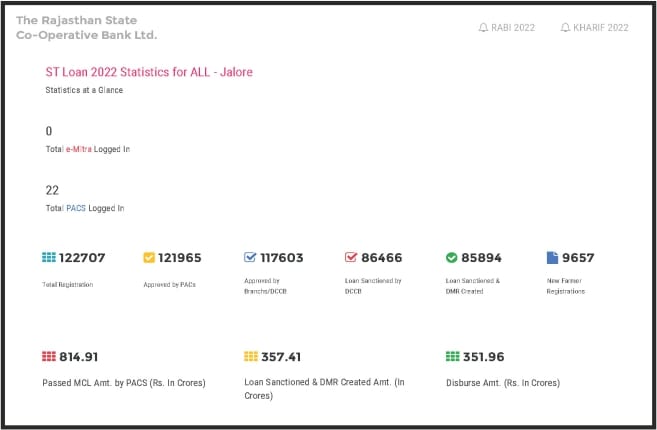Click the PACS link in Total Logged In
The width and height of the screenshot is (657, 430).
click(77, 208)
